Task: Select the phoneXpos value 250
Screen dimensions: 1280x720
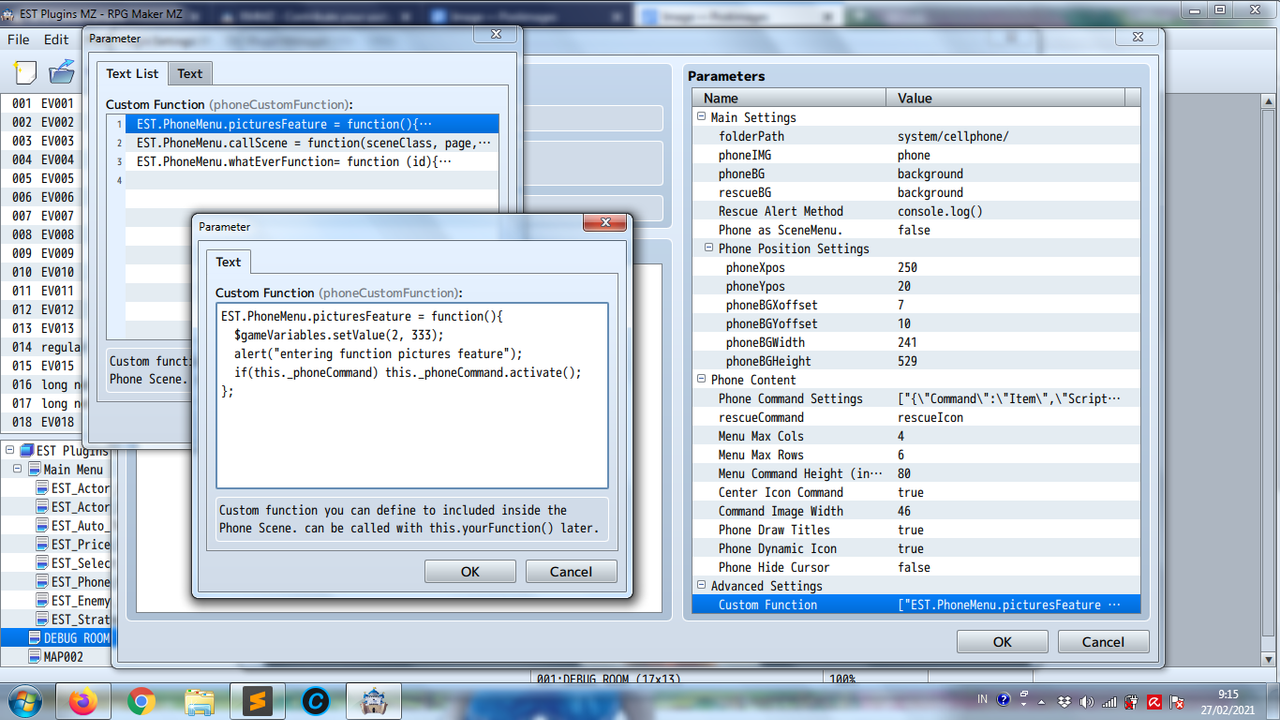Action: pyautogui.click(x=907, y=267)
